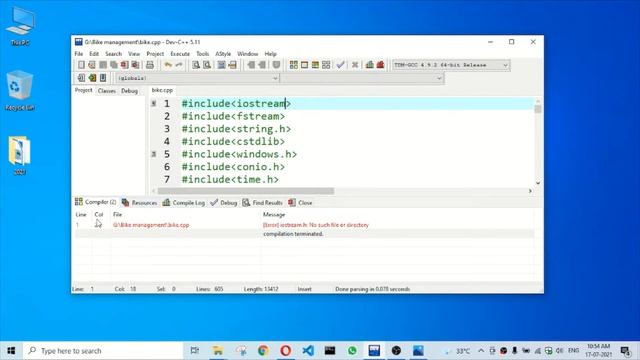Click the horizontal scroll right arrow
The height and width of the screenshot is (360, 640).
[x=530, y=191]
